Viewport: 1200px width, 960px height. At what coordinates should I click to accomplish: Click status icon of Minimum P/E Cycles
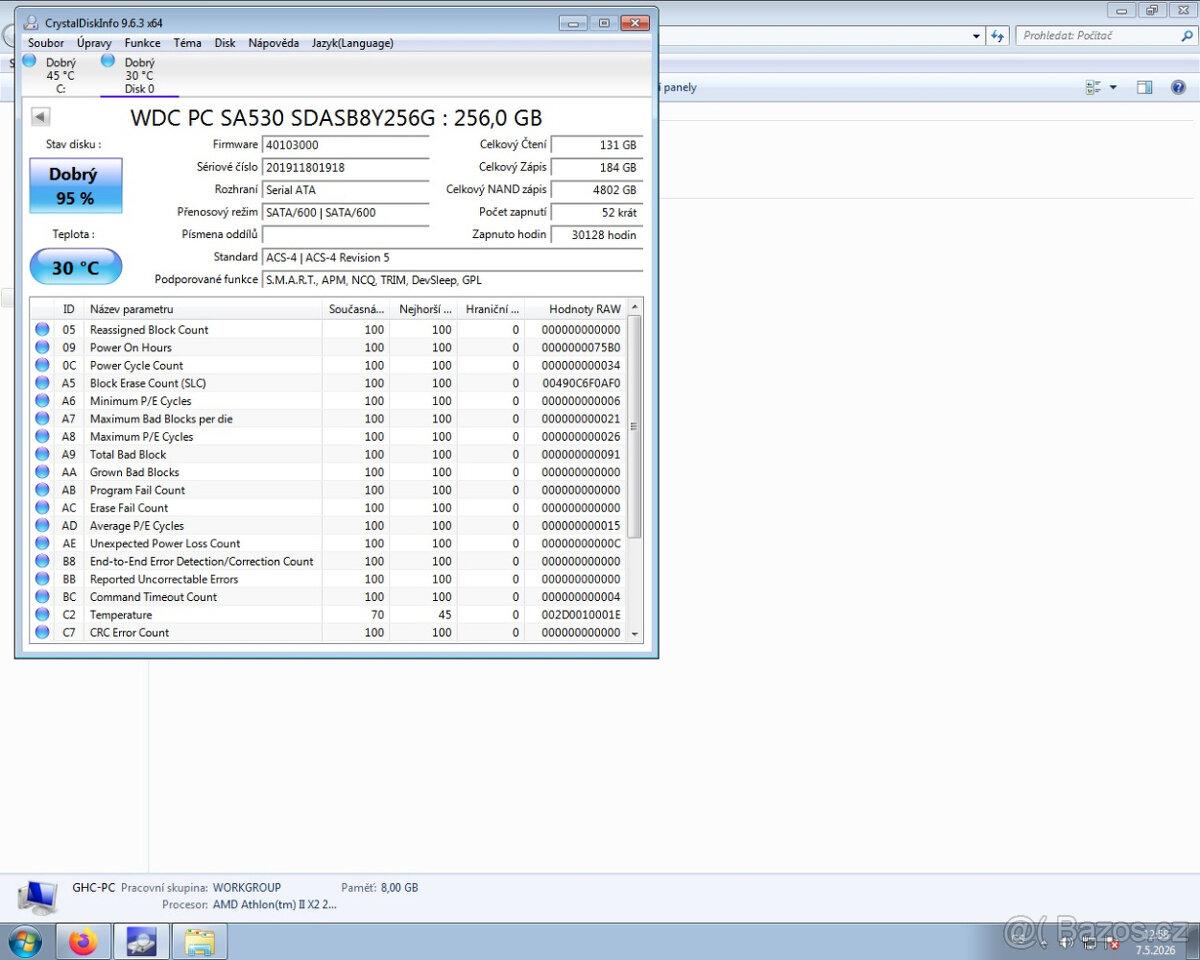pos(42,400)
